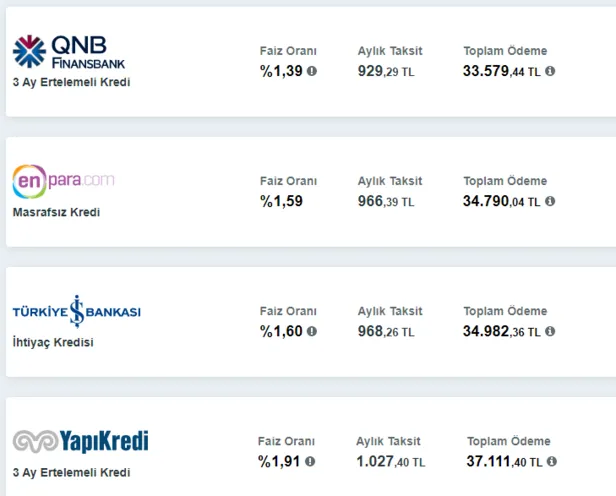Screen dimensions: 616x496
Task: Click info icon beside 34.982,36 TL total
Action: pyautogui.click(x=550, y=331)
